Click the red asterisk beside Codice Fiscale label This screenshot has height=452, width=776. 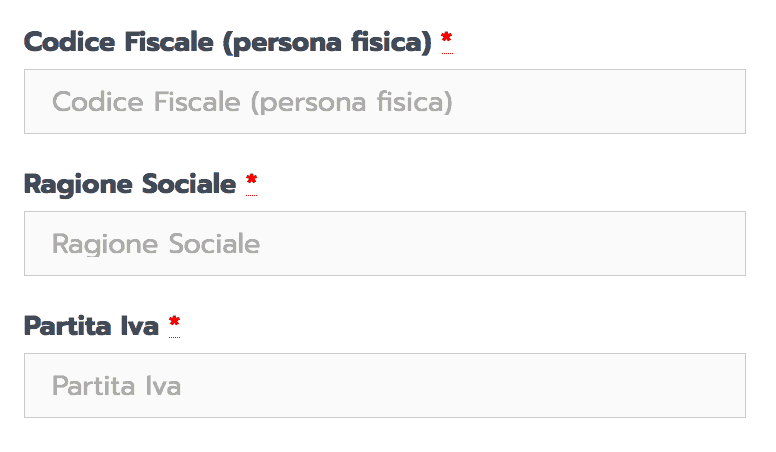pyautogui.click(x=446, y=41)
